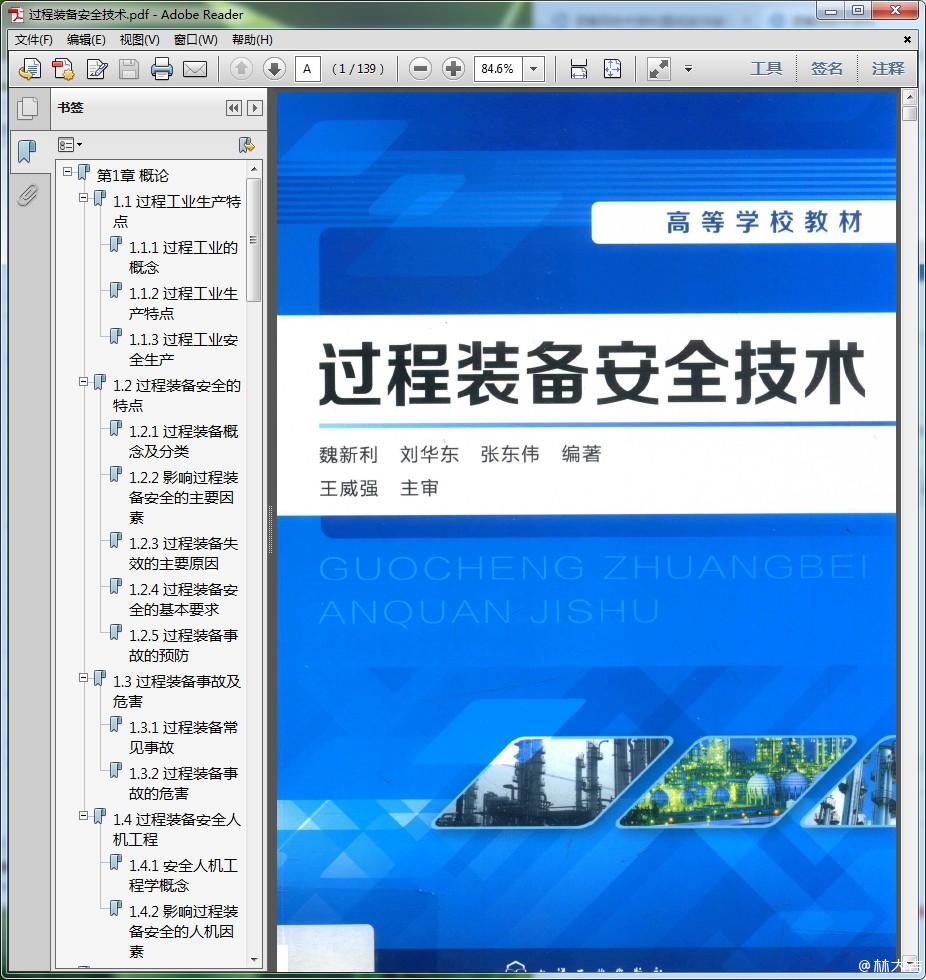Select bookmark 1.3.1 过程装备常见事故
Viewport: 926px width, 980px height.
tap(183, 737)
